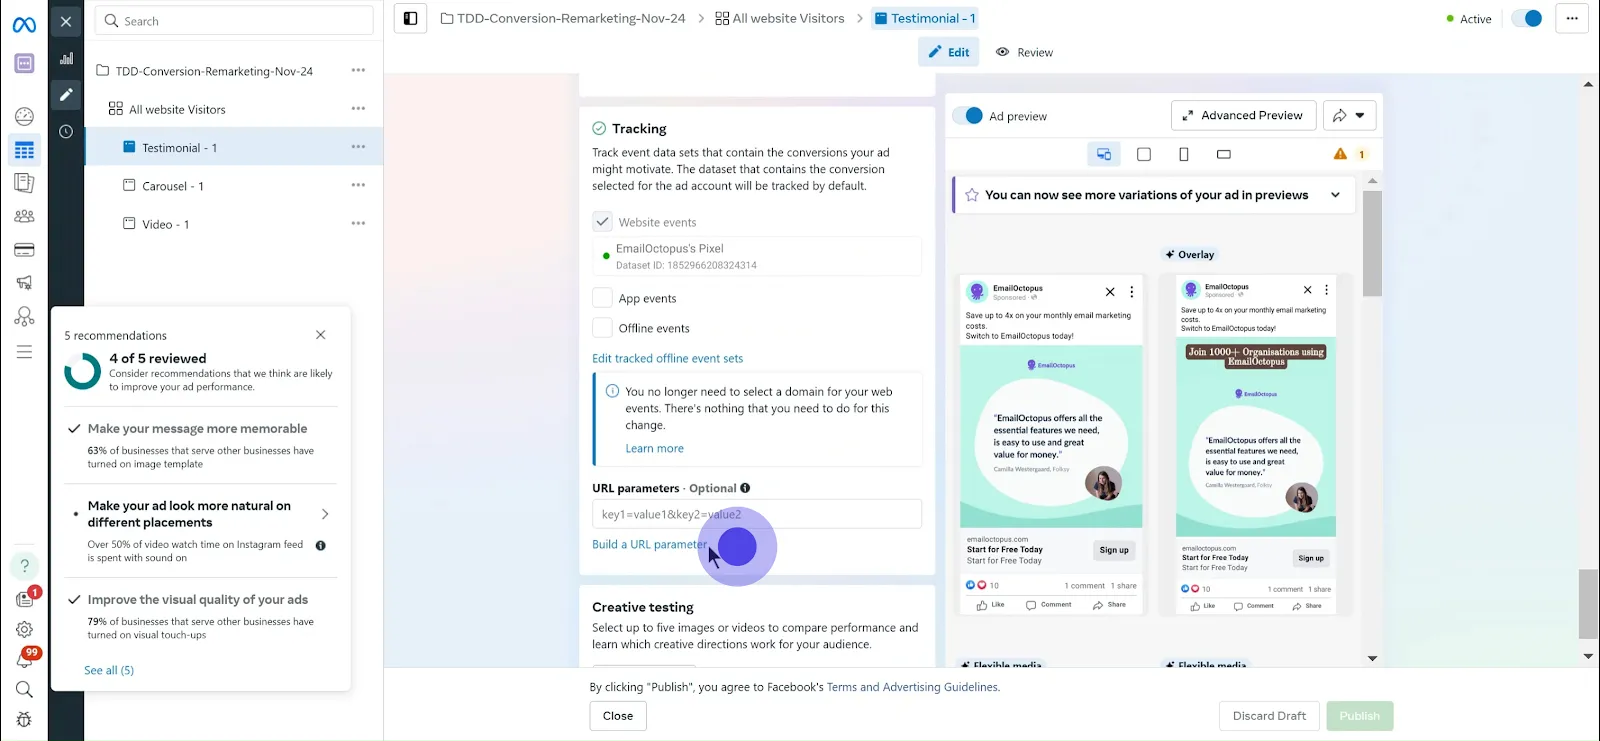This screenshot has height=741, width=1600.
Task: Open the magnifier Search icon in sidebar
Action: point(24,689)
